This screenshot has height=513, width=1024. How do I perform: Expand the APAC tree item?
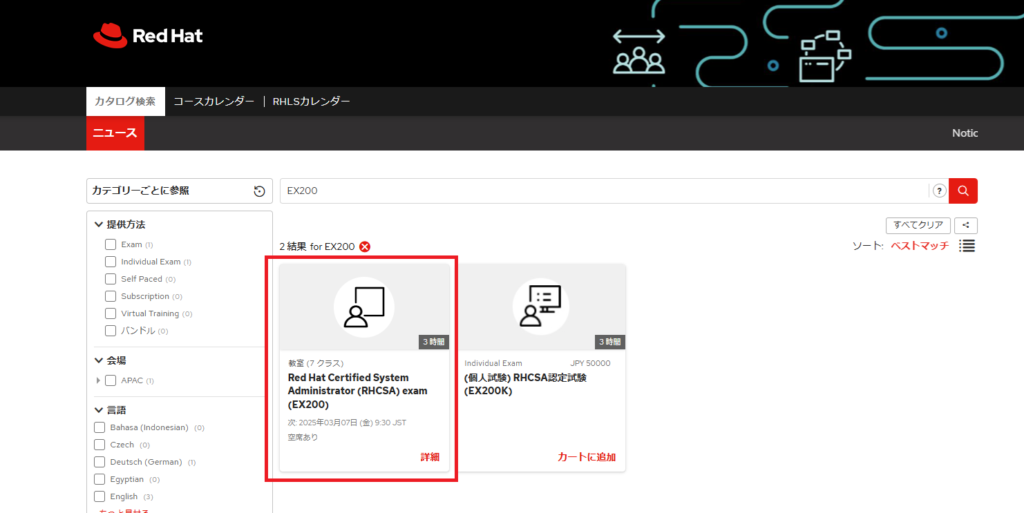pyautogui.click(x=99, y=380)
